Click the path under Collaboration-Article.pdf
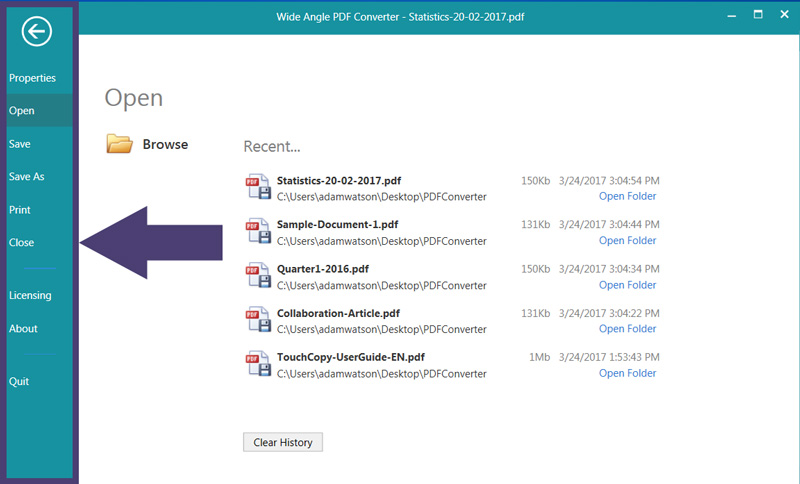Screen dimensions: 800x484 point(382,329)
